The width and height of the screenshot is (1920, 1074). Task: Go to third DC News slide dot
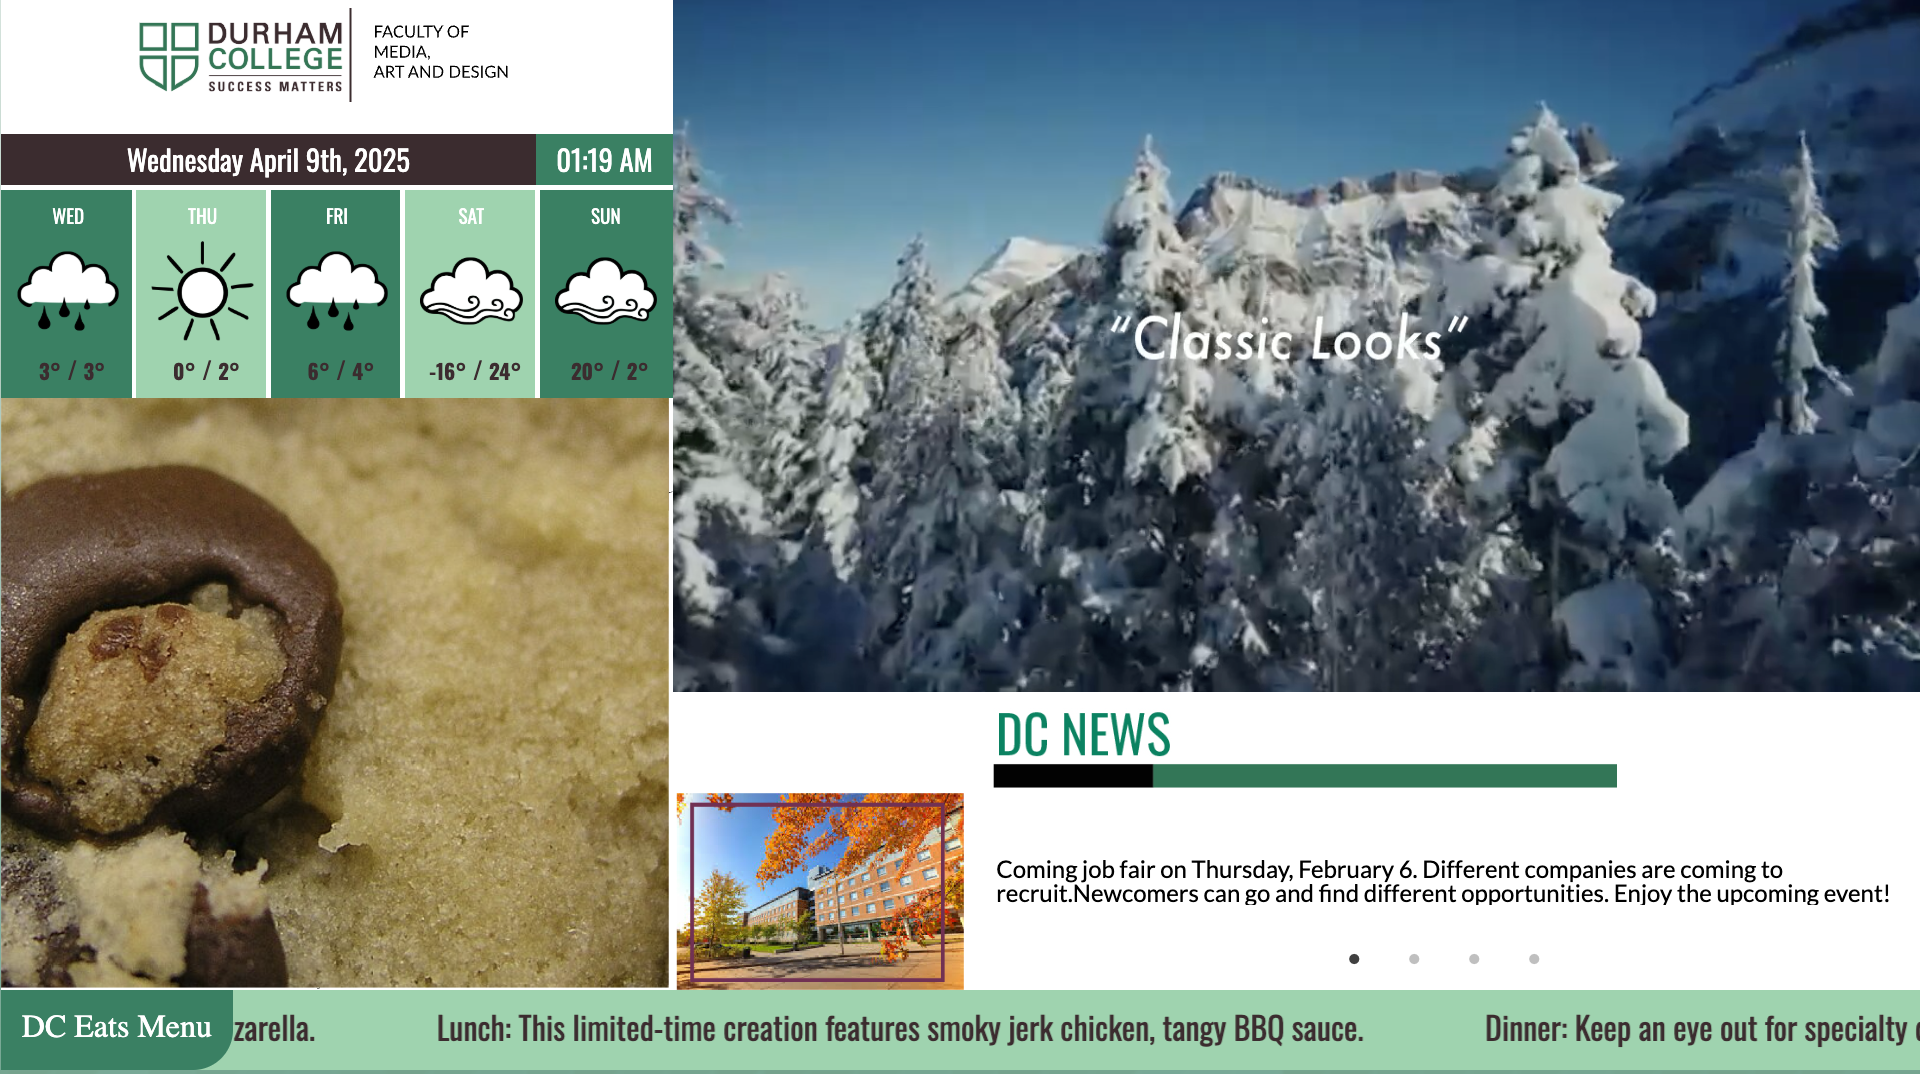[x=1474, y=959]
